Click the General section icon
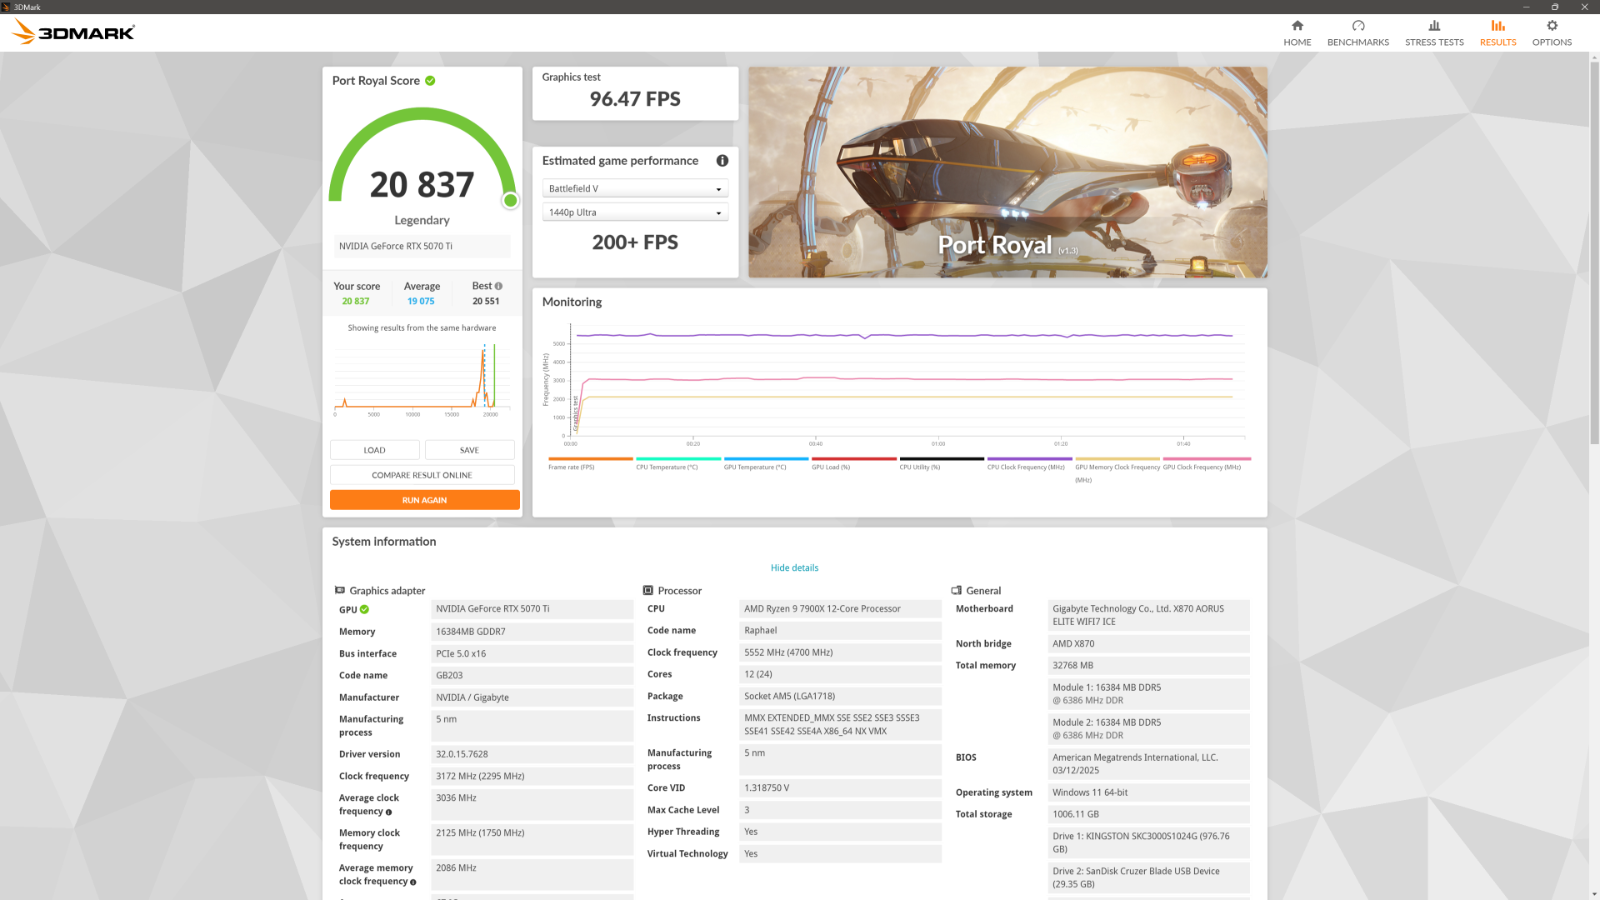1600x900 pixels. tap(956, 590)
